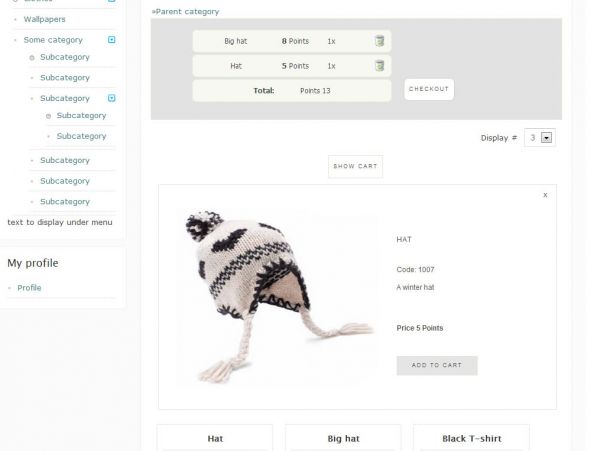Close the hat product popup

(x=545, y=195)
